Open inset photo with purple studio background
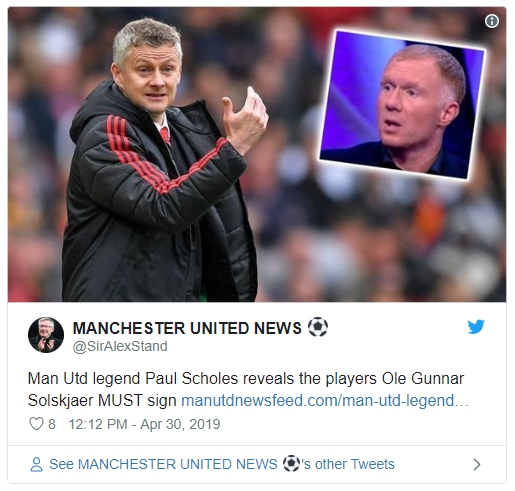This screenshot has width=515, height=491. click(x=402, y=104)
